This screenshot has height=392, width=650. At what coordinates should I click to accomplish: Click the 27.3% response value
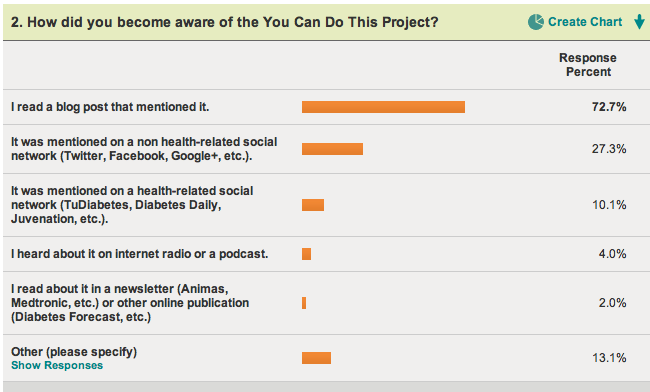click(609, 149)
